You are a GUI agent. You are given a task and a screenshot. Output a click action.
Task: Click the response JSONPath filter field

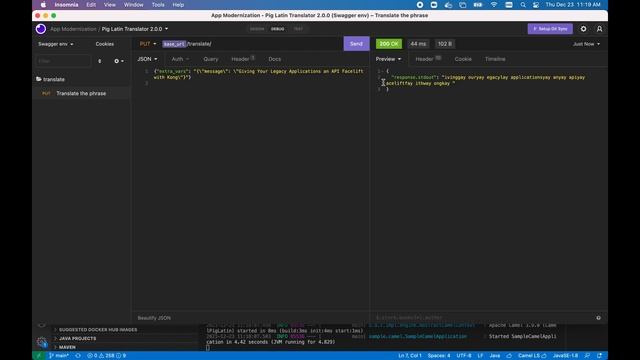point(482,318)
